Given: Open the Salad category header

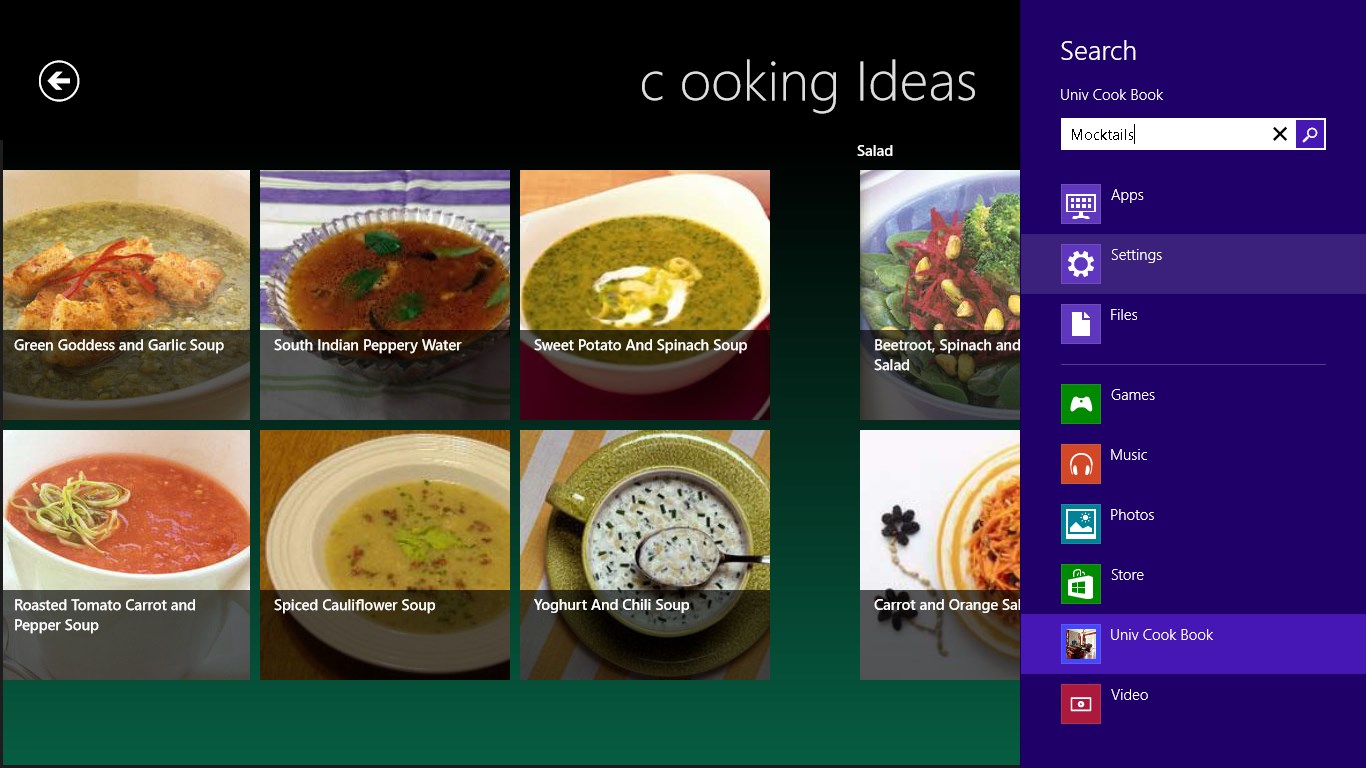Looking at the screenshot, I should click(x=875, y=151).
